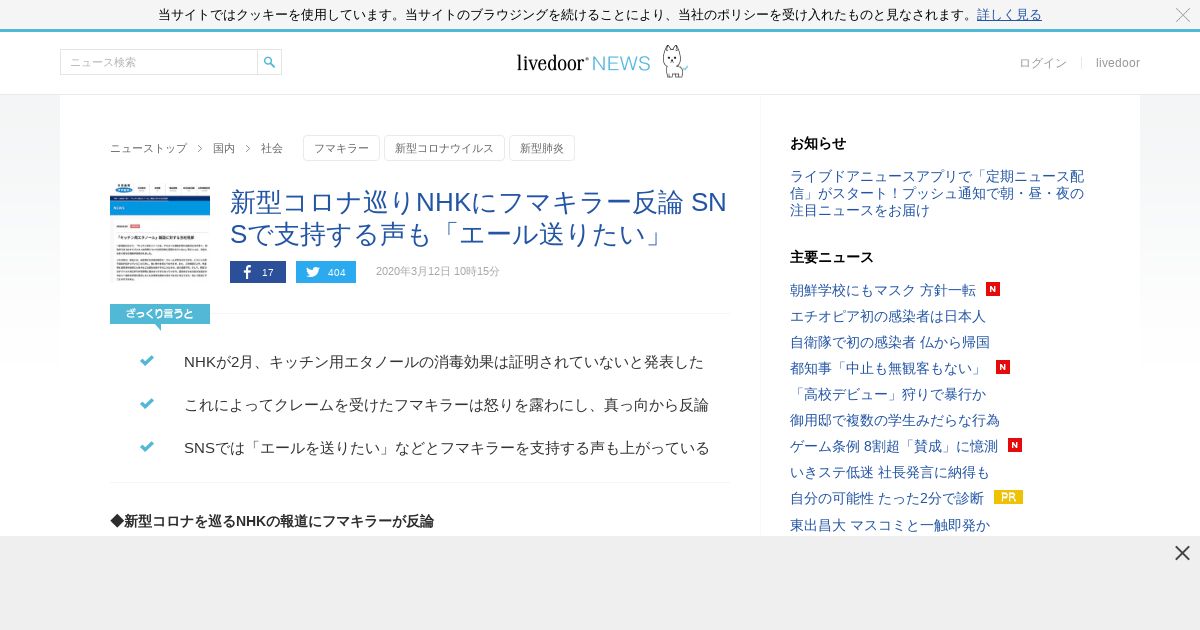Go to 国内 breadcrumb
Screen dimensions: 1200x630
point(224,148)
